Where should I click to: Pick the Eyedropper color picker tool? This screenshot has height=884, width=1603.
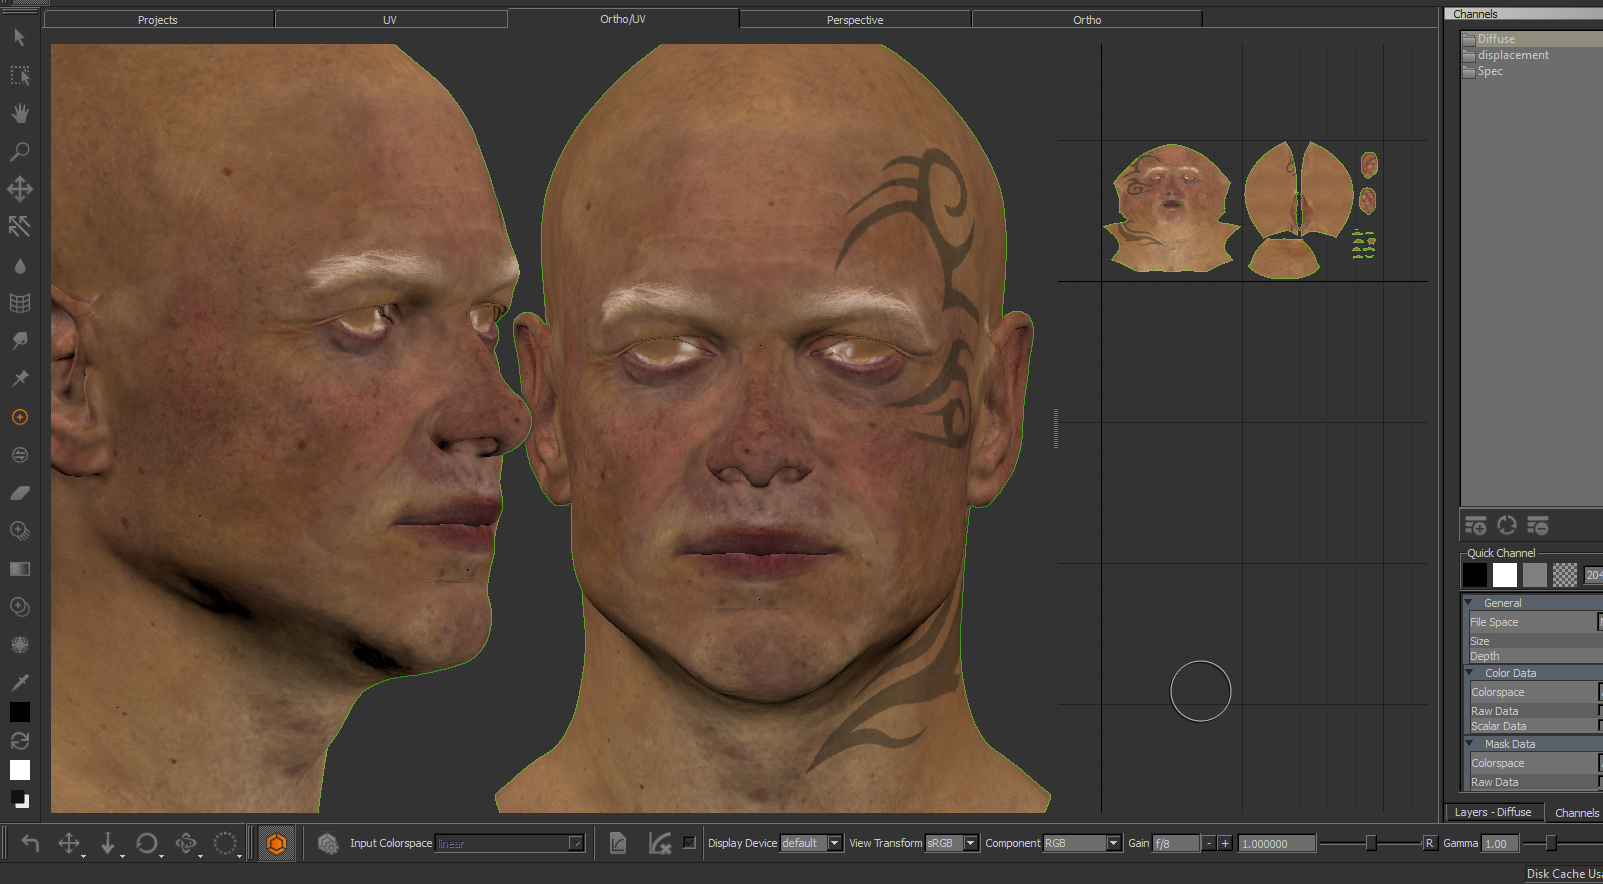[x=19, y=682]
